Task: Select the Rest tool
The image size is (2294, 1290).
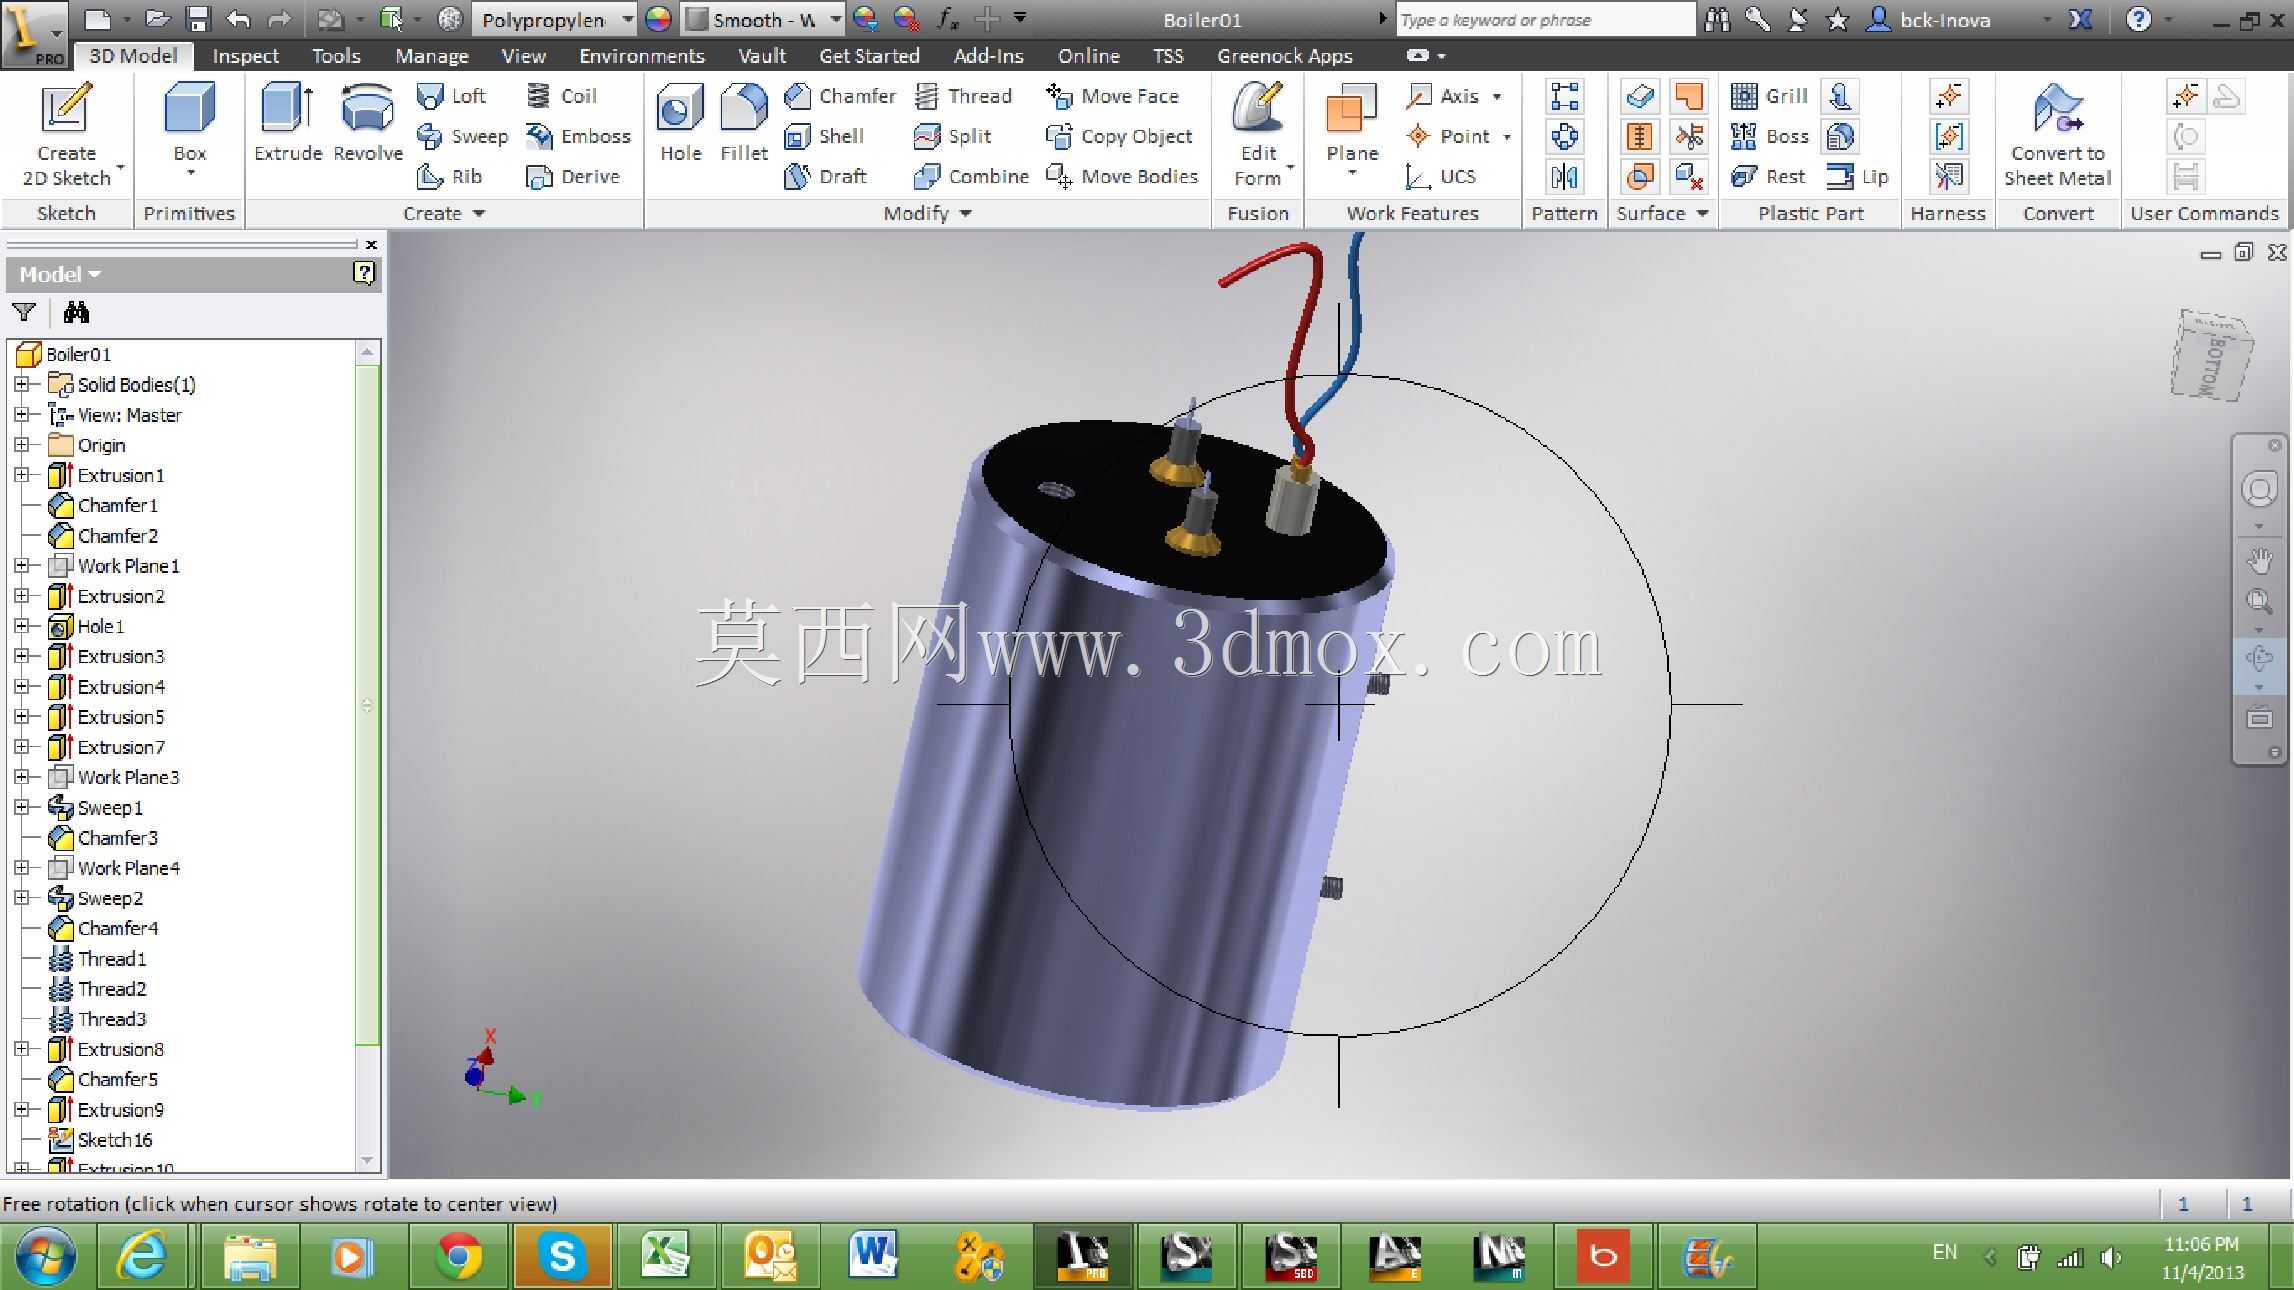Action: 1768,177
